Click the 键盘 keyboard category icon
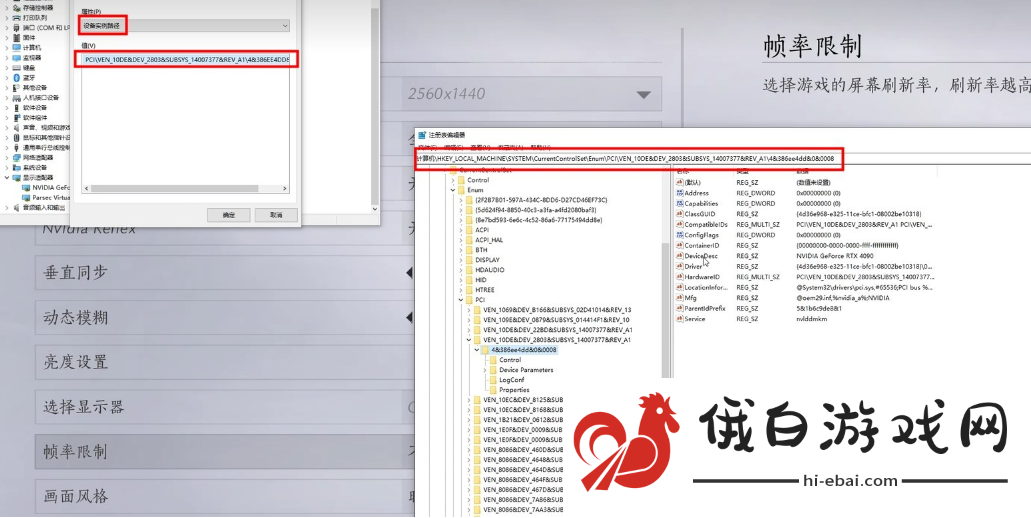 pyautogui.click(x=17, y=68)
